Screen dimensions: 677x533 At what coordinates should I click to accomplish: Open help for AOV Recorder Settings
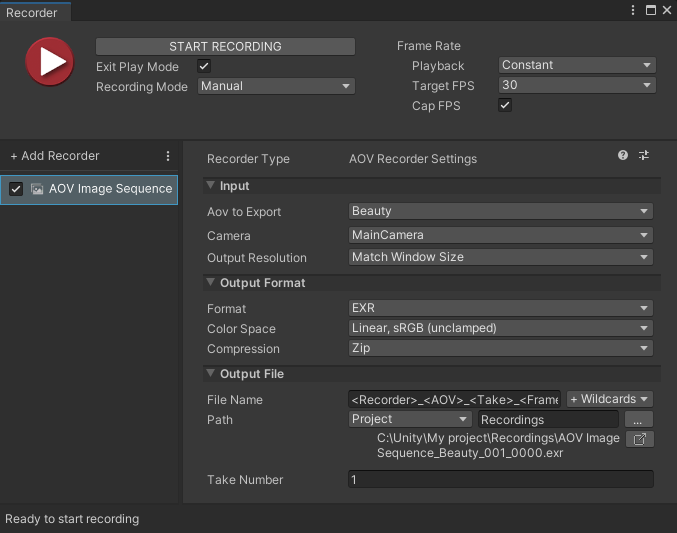(x=623, y=155)
